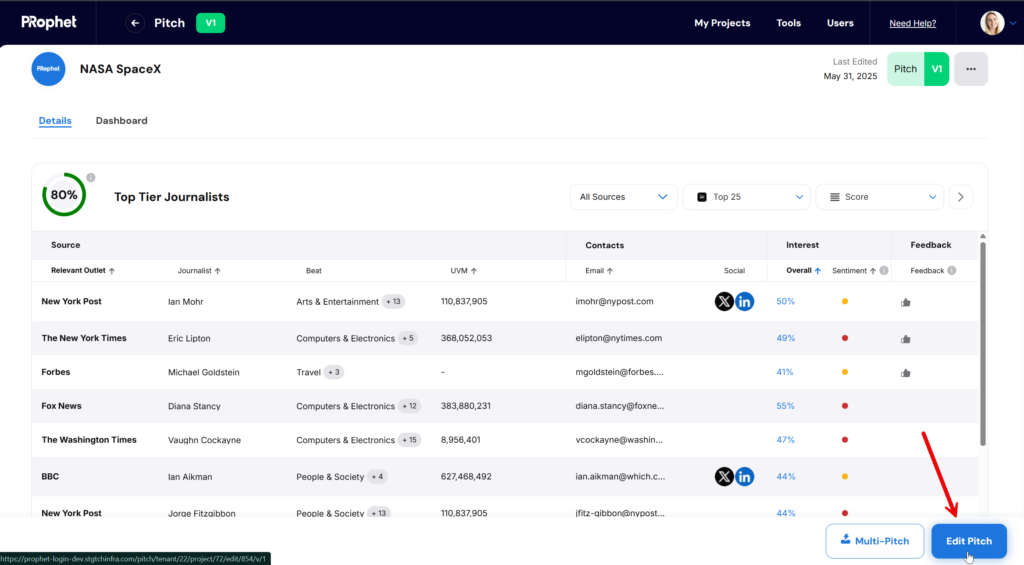Click the blue PRophet project avatar
The width and height of the screenshot is (1024, 565).
click(x=48, y=69)
